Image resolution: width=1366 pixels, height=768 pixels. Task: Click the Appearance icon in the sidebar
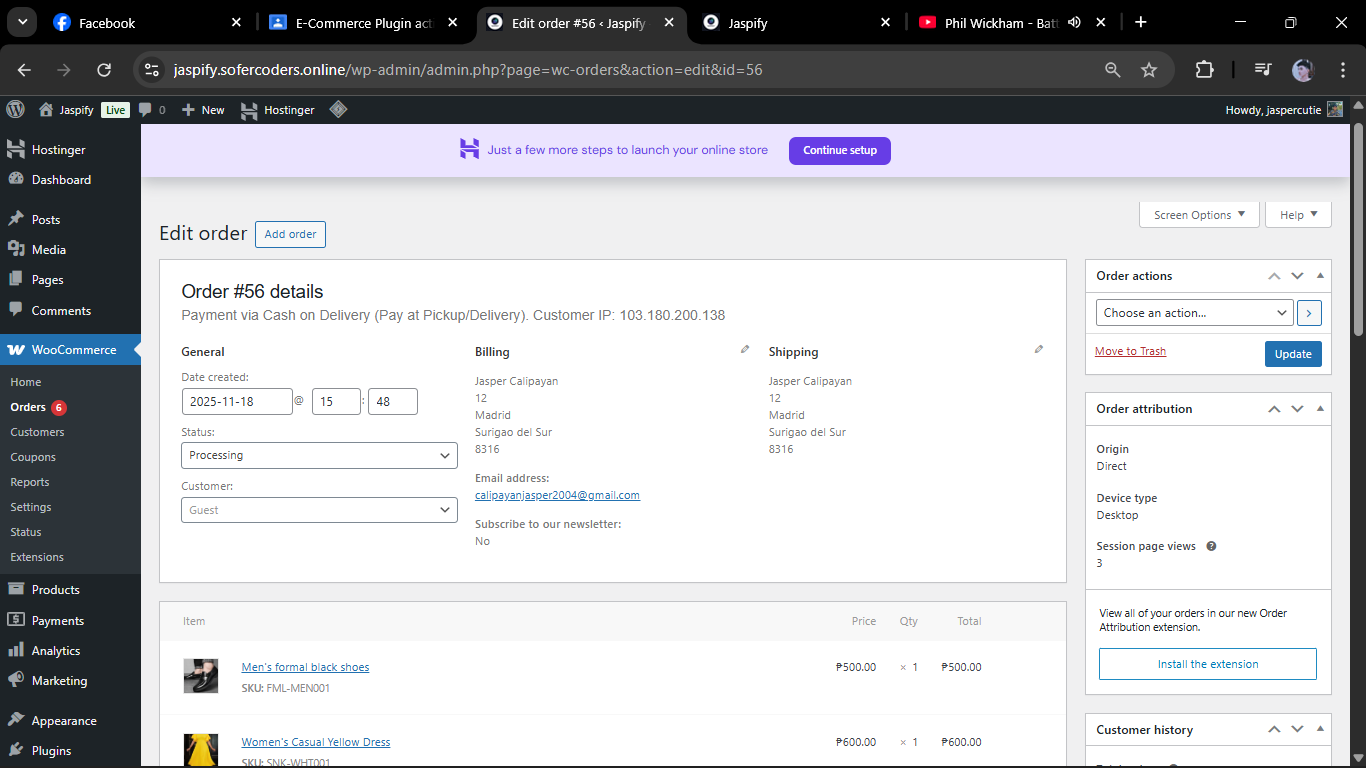(x=18, y=720)
